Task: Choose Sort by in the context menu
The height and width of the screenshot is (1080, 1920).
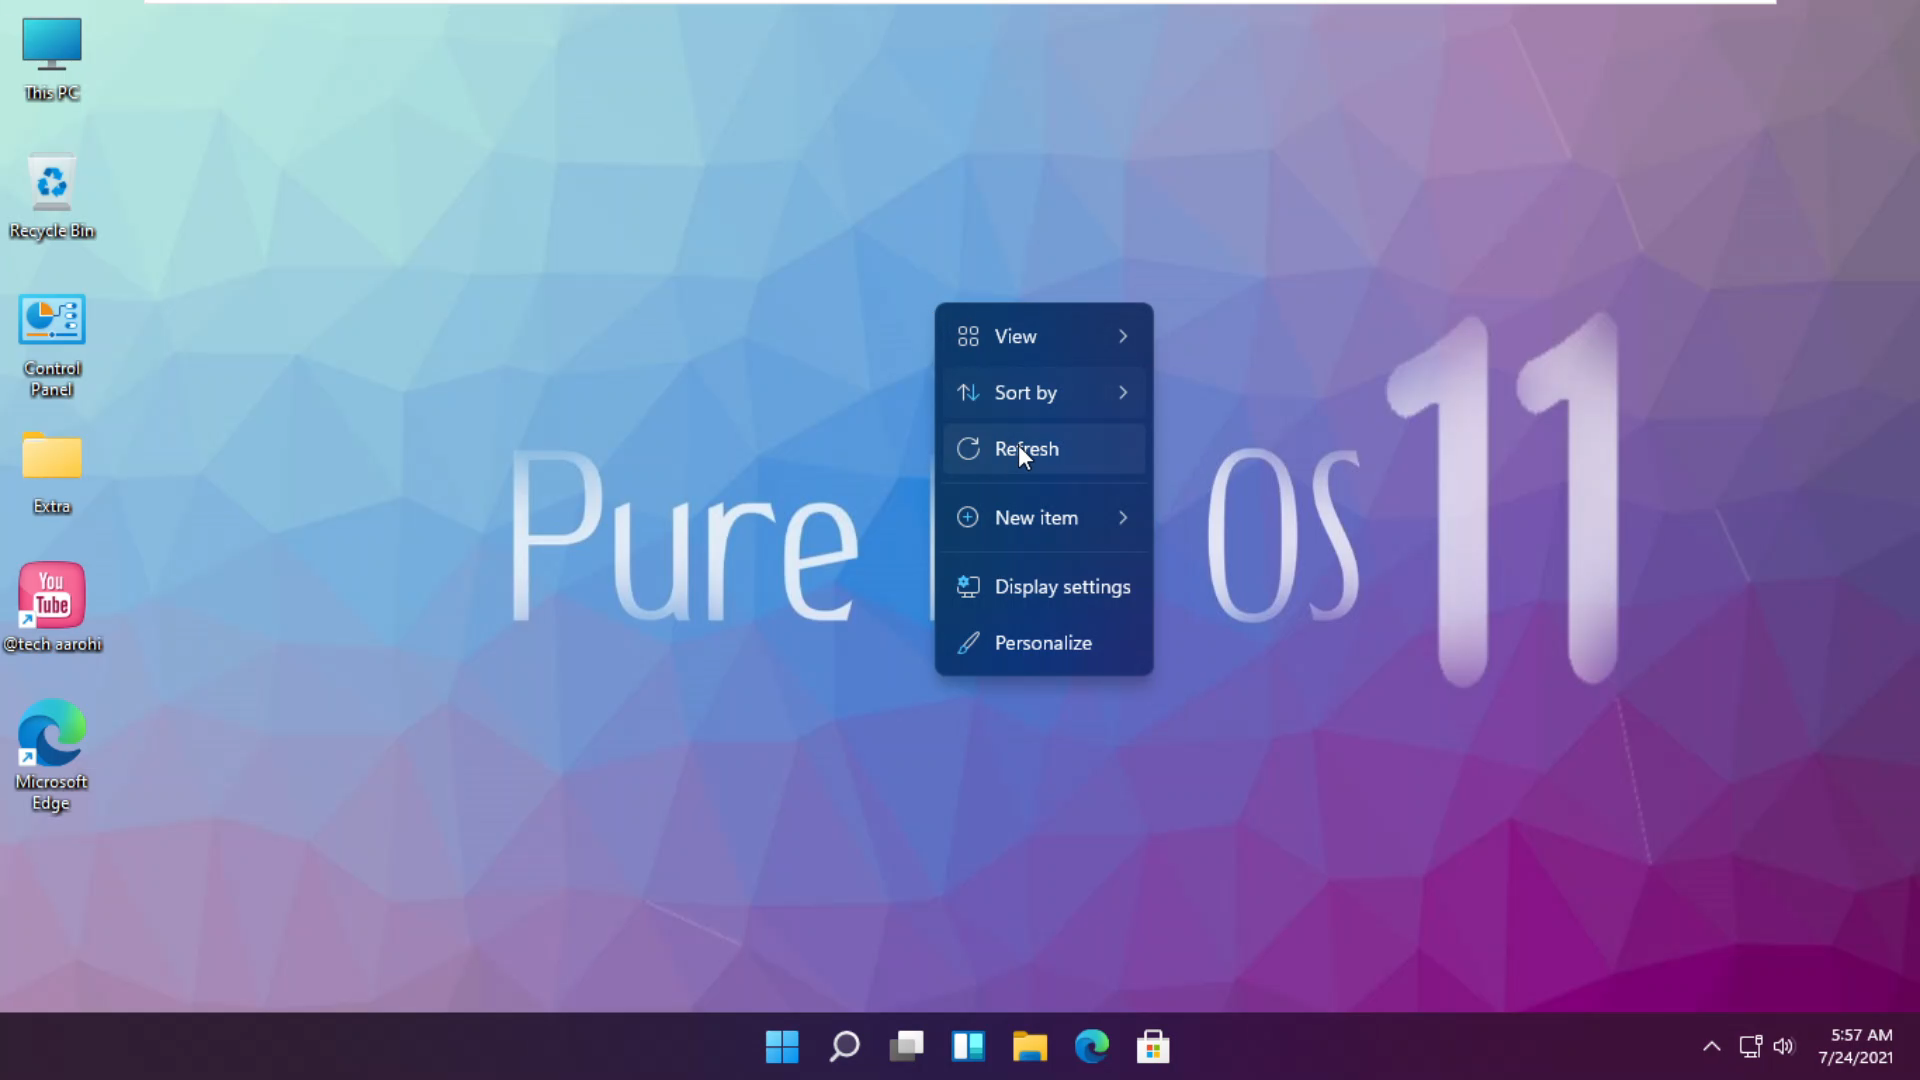Action: tap(1044, 393)
